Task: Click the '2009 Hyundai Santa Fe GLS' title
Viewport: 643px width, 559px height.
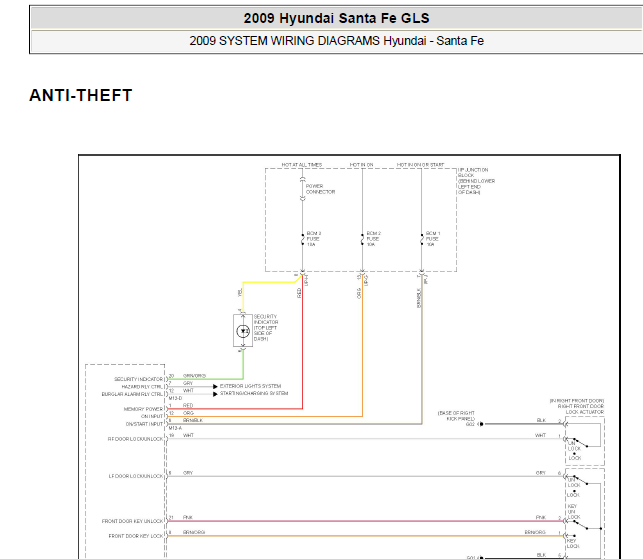Action: (336, 18)
